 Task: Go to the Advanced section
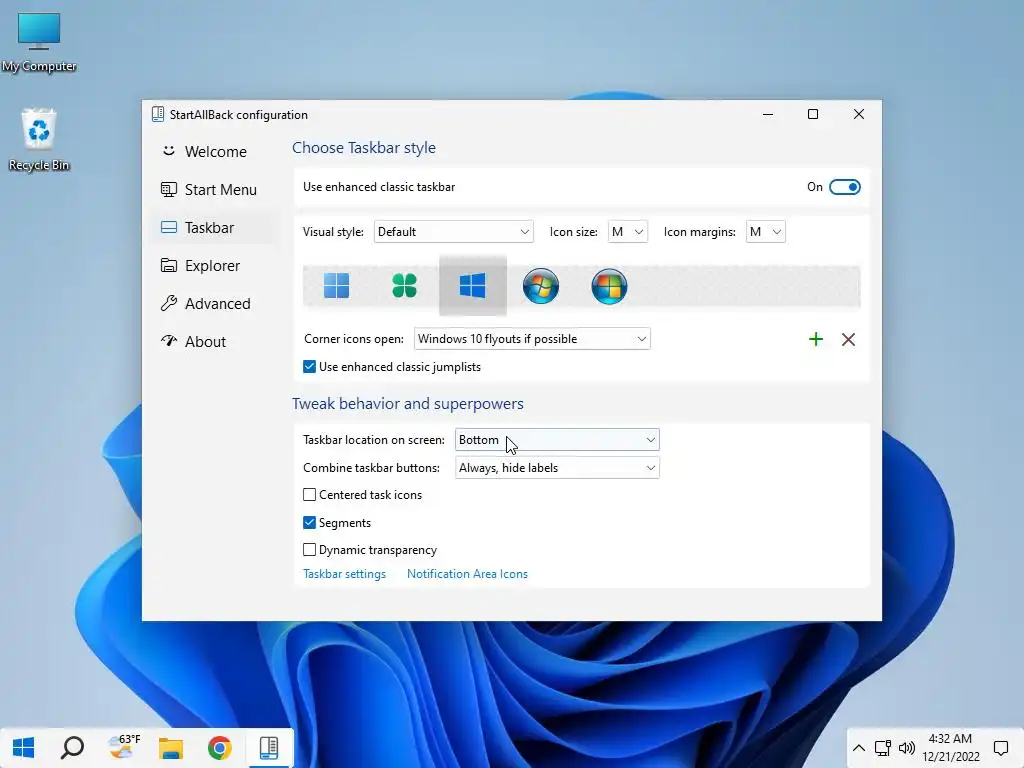[214, 304]
